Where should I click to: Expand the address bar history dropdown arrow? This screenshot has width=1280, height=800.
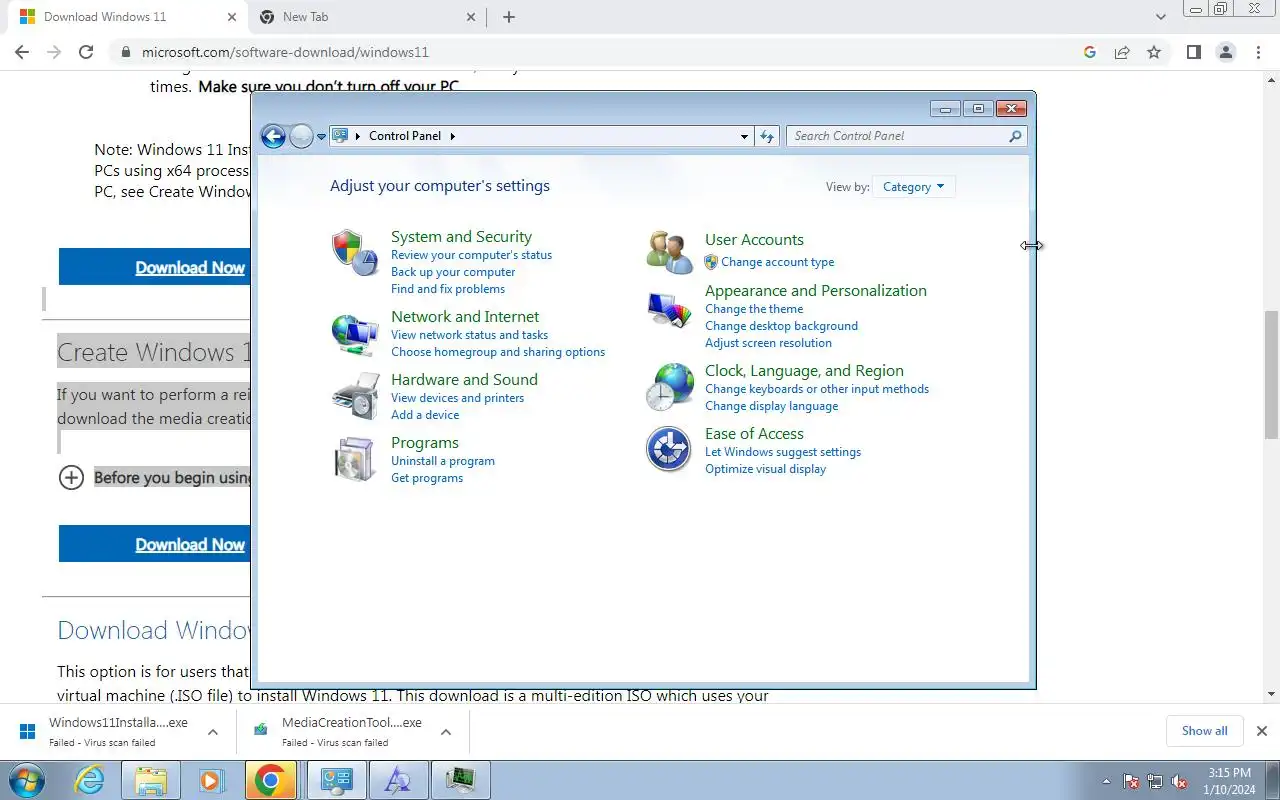(744, 136)
